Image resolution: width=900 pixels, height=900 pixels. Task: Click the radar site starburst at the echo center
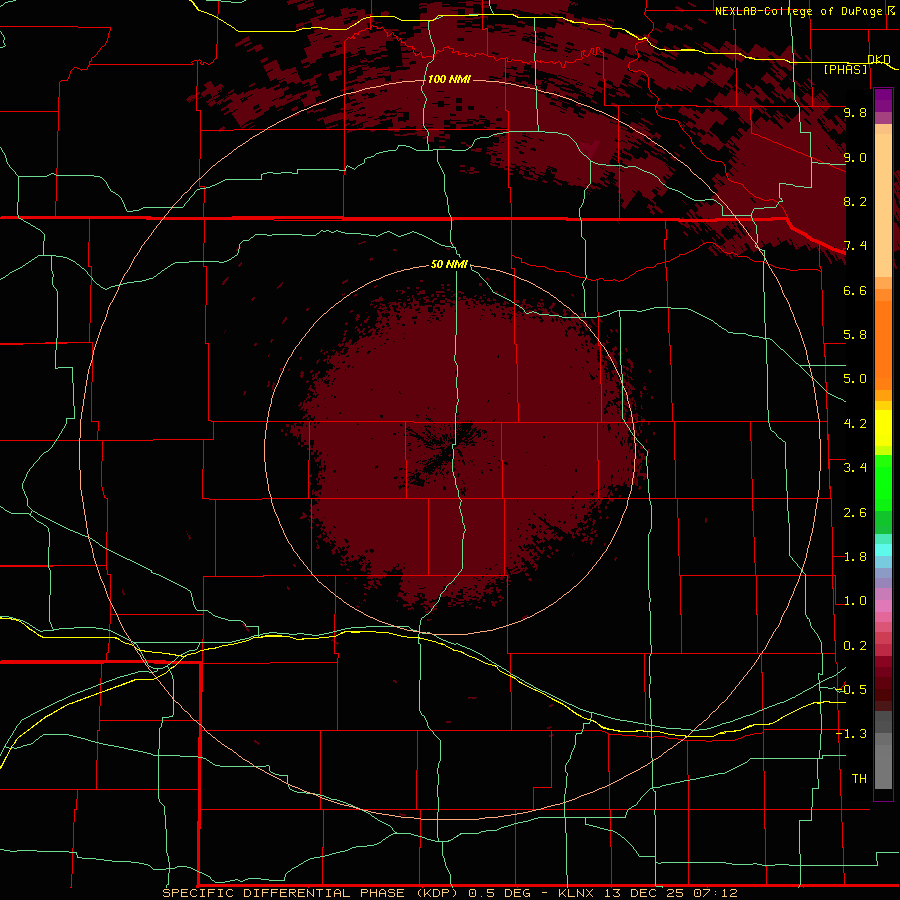pyautogui.click(x=450, y=451)
